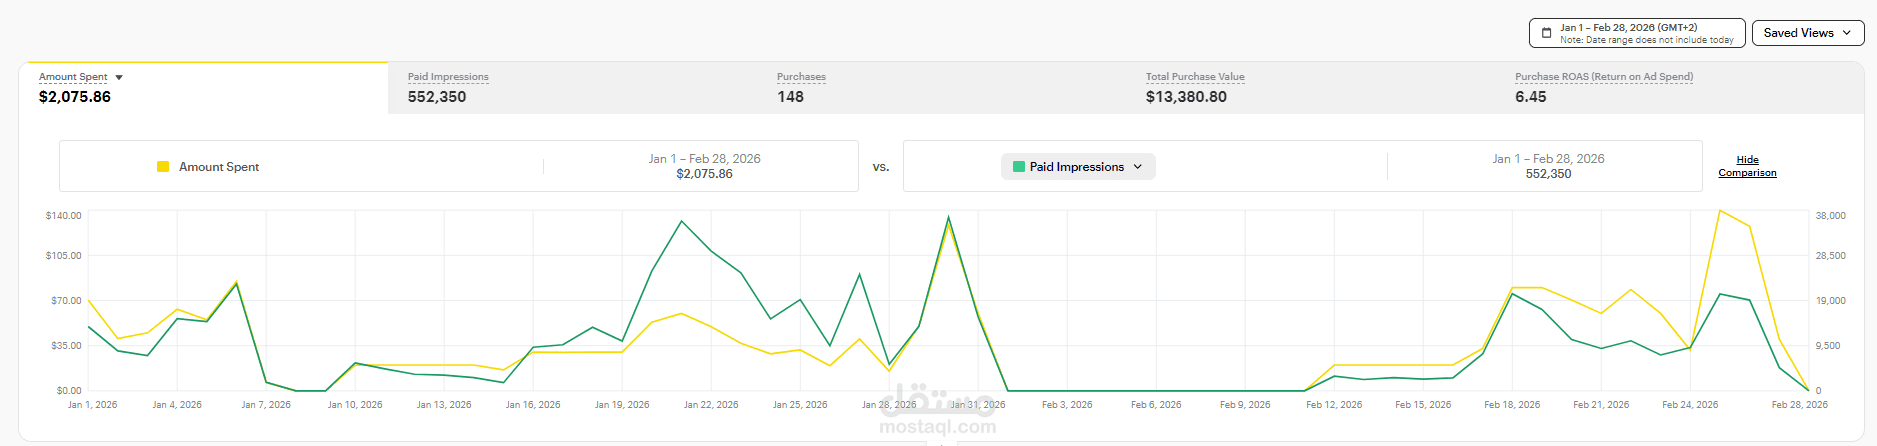
Task: Switch to the Purchases metric tab
Action: [941, 88]
